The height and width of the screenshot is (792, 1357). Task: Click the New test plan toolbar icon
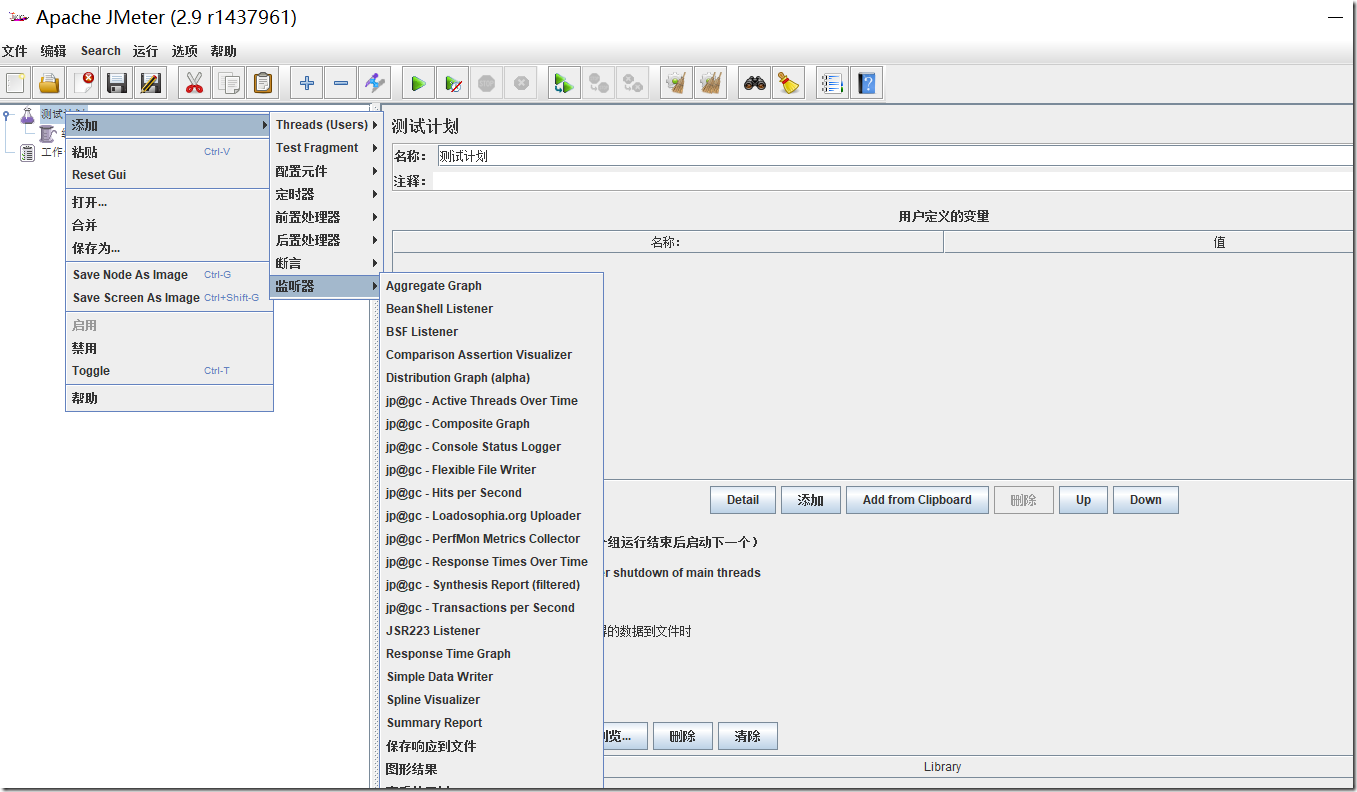pyautogui.click(x=16, y=83)
